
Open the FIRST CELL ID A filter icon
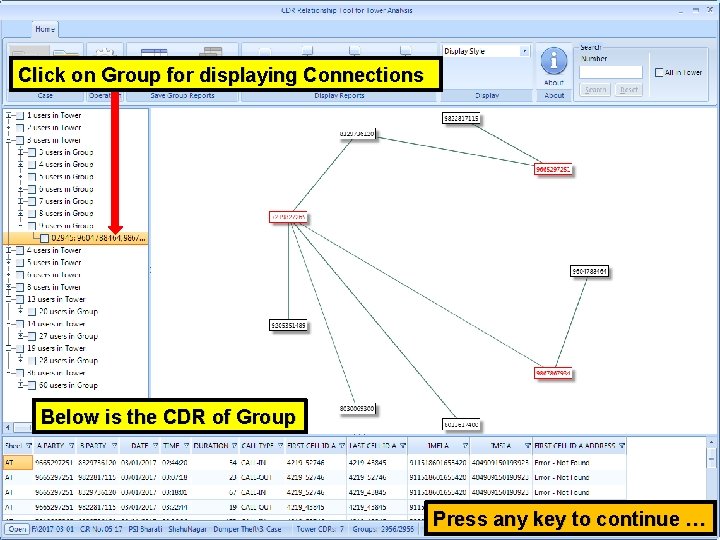(342, 445)
